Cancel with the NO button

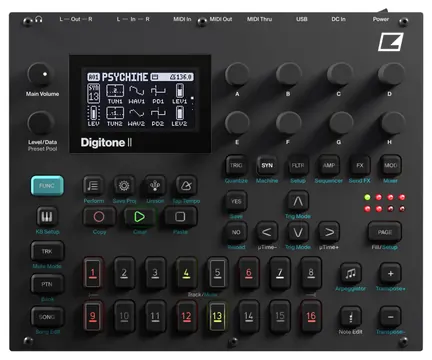tap(236, 232)
